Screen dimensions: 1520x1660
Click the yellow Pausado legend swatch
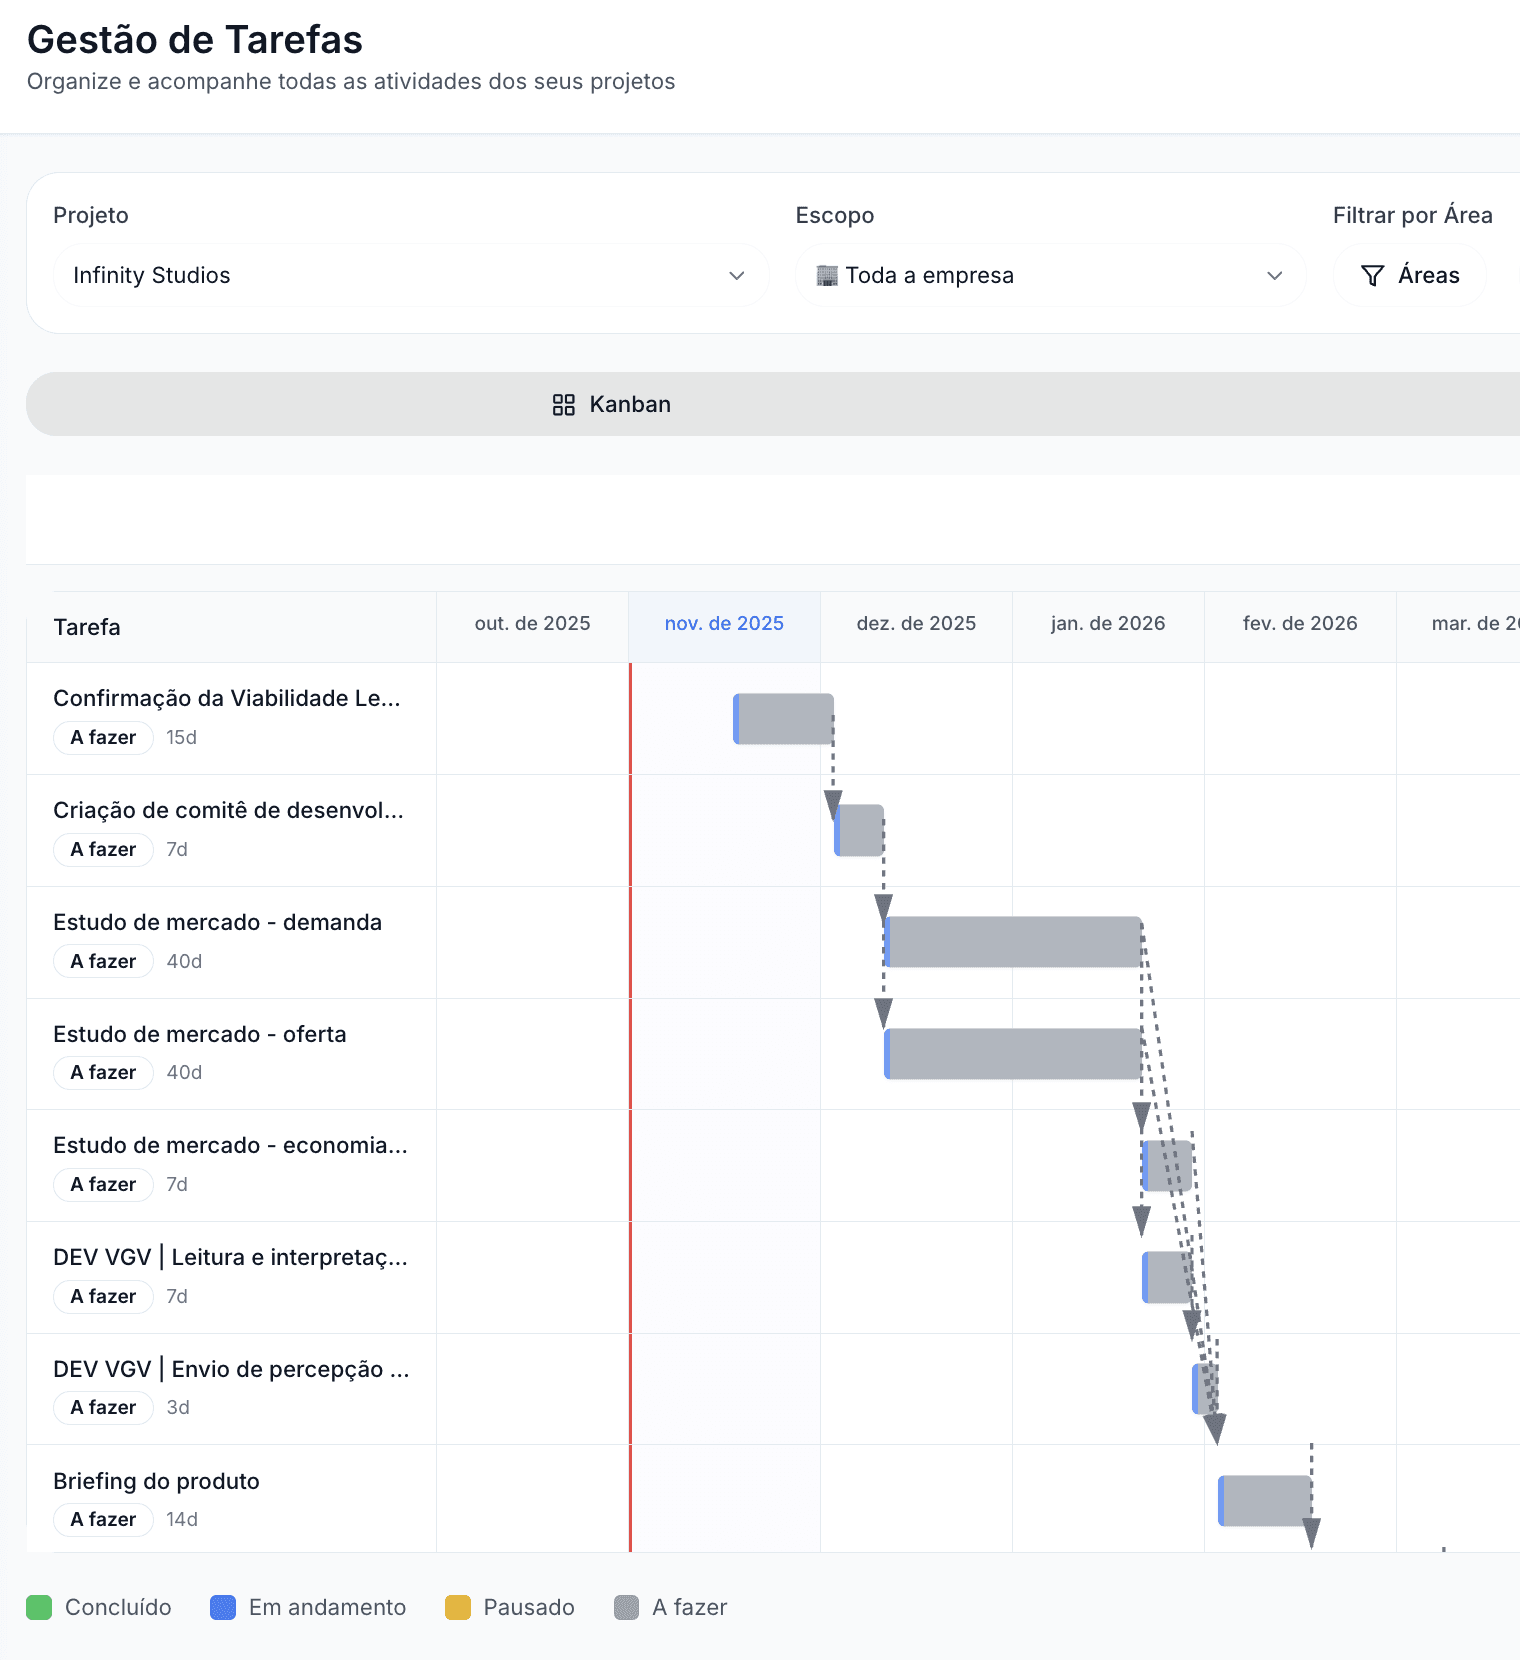(x=458, y=1607)
